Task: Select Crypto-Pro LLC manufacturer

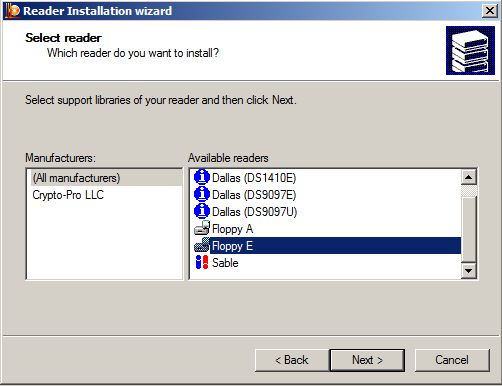Action: tap(68, 195)
